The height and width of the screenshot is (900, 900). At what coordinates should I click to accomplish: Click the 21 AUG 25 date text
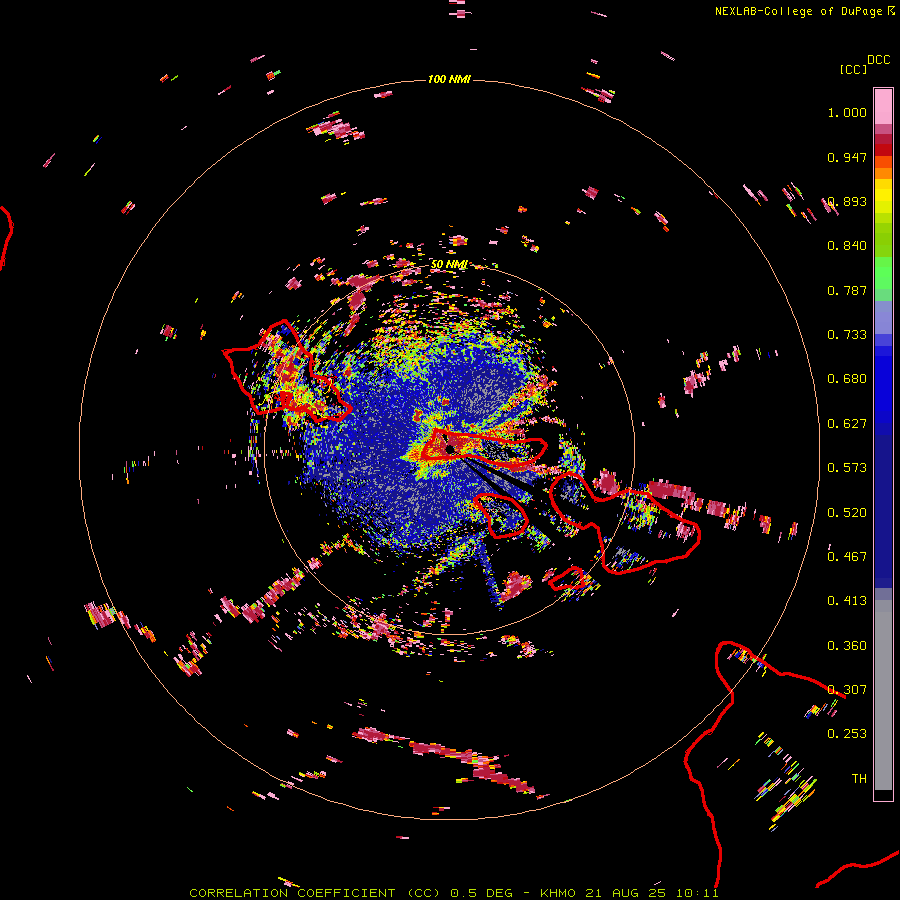point(626,893)
